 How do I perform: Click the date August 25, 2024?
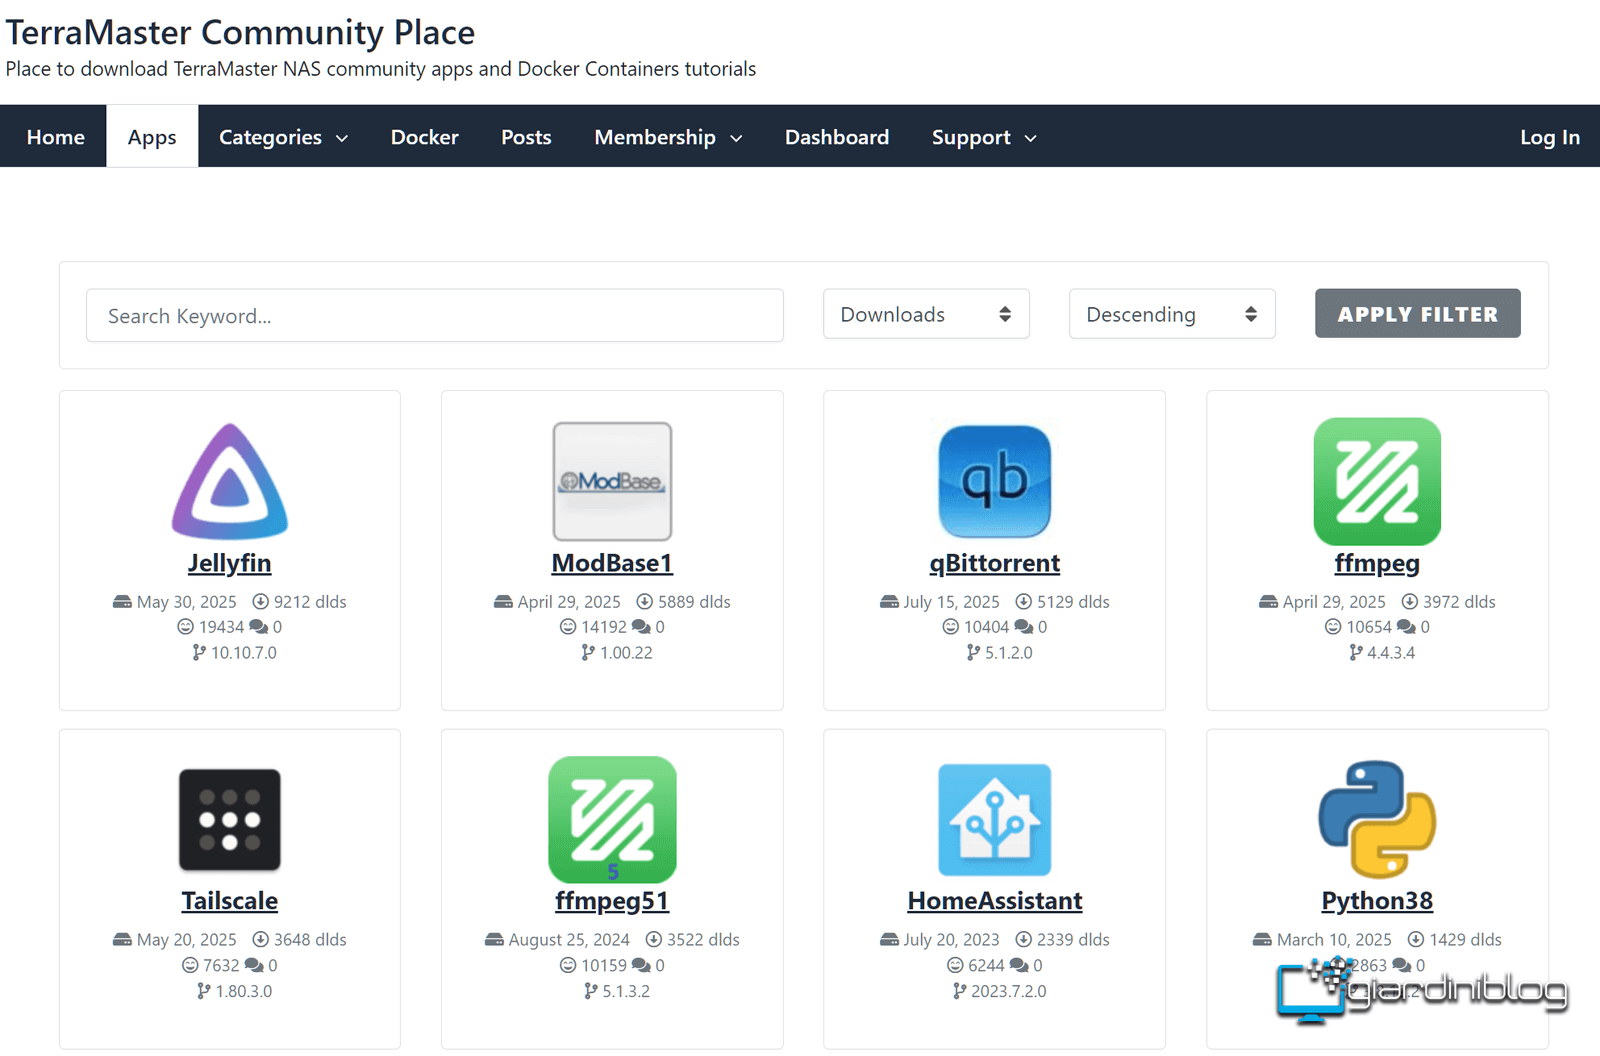(x=569, y=940)
